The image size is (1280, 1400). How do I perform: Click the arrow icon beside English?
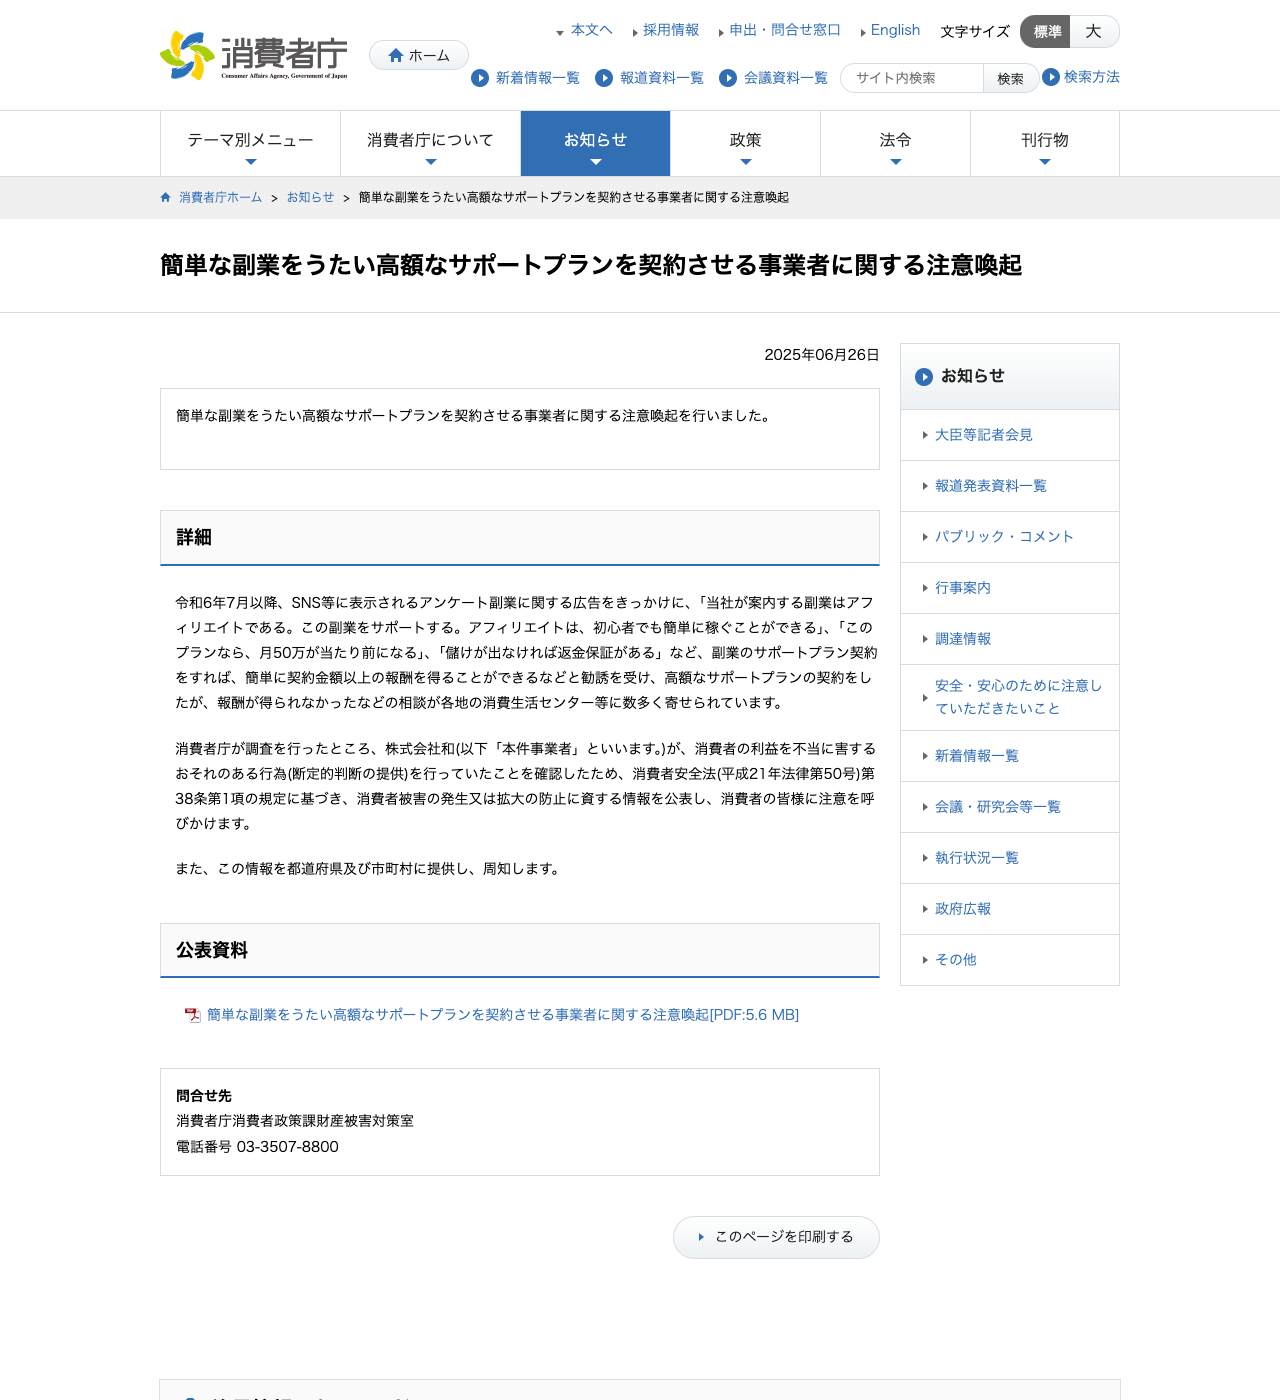[863, 33]
